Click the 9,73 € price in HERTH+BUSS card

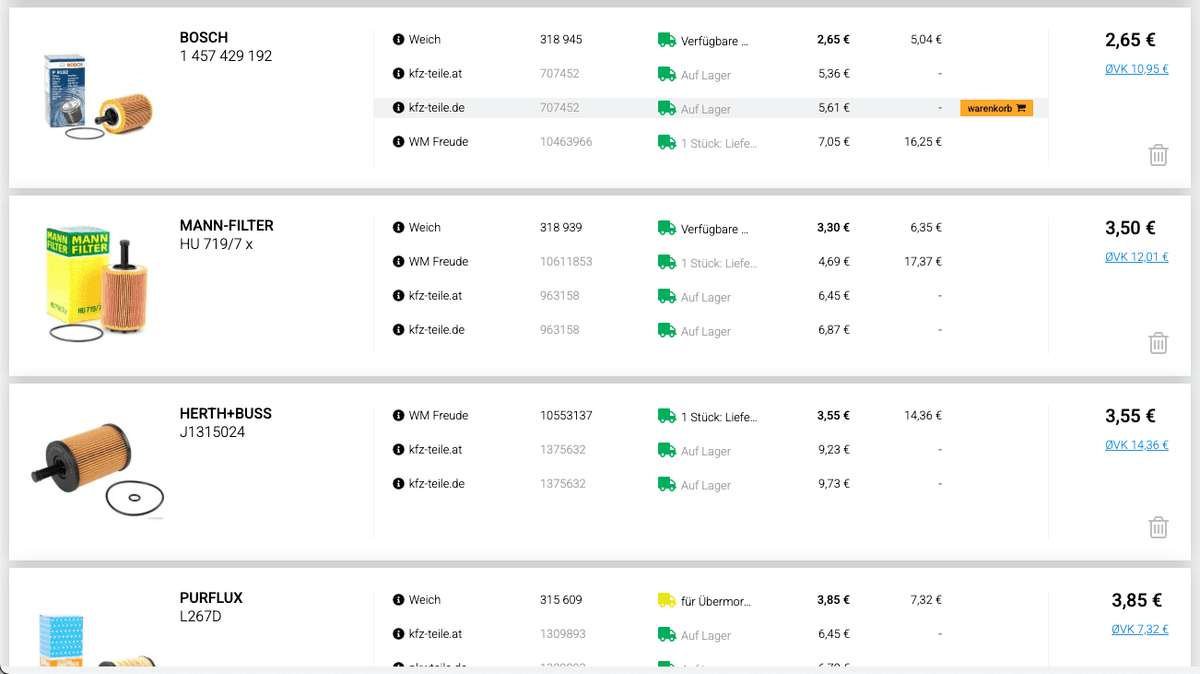834,484
